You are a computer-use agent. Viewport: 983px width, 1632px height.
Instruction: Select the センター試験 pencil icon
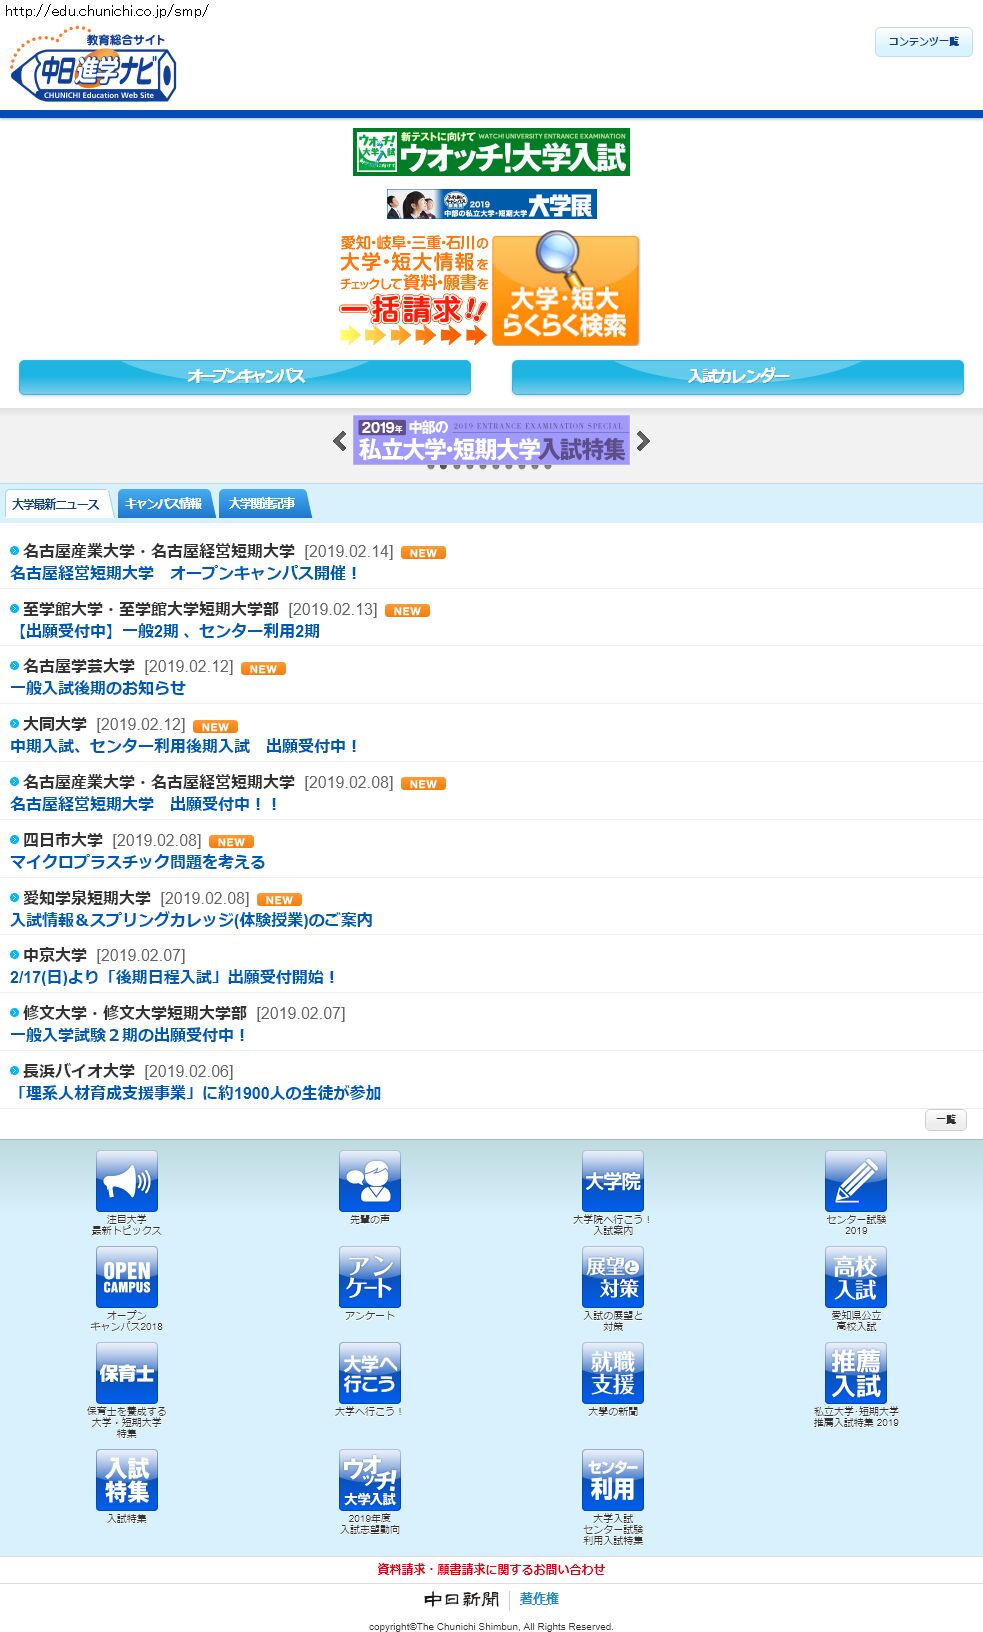(855, 1181)
